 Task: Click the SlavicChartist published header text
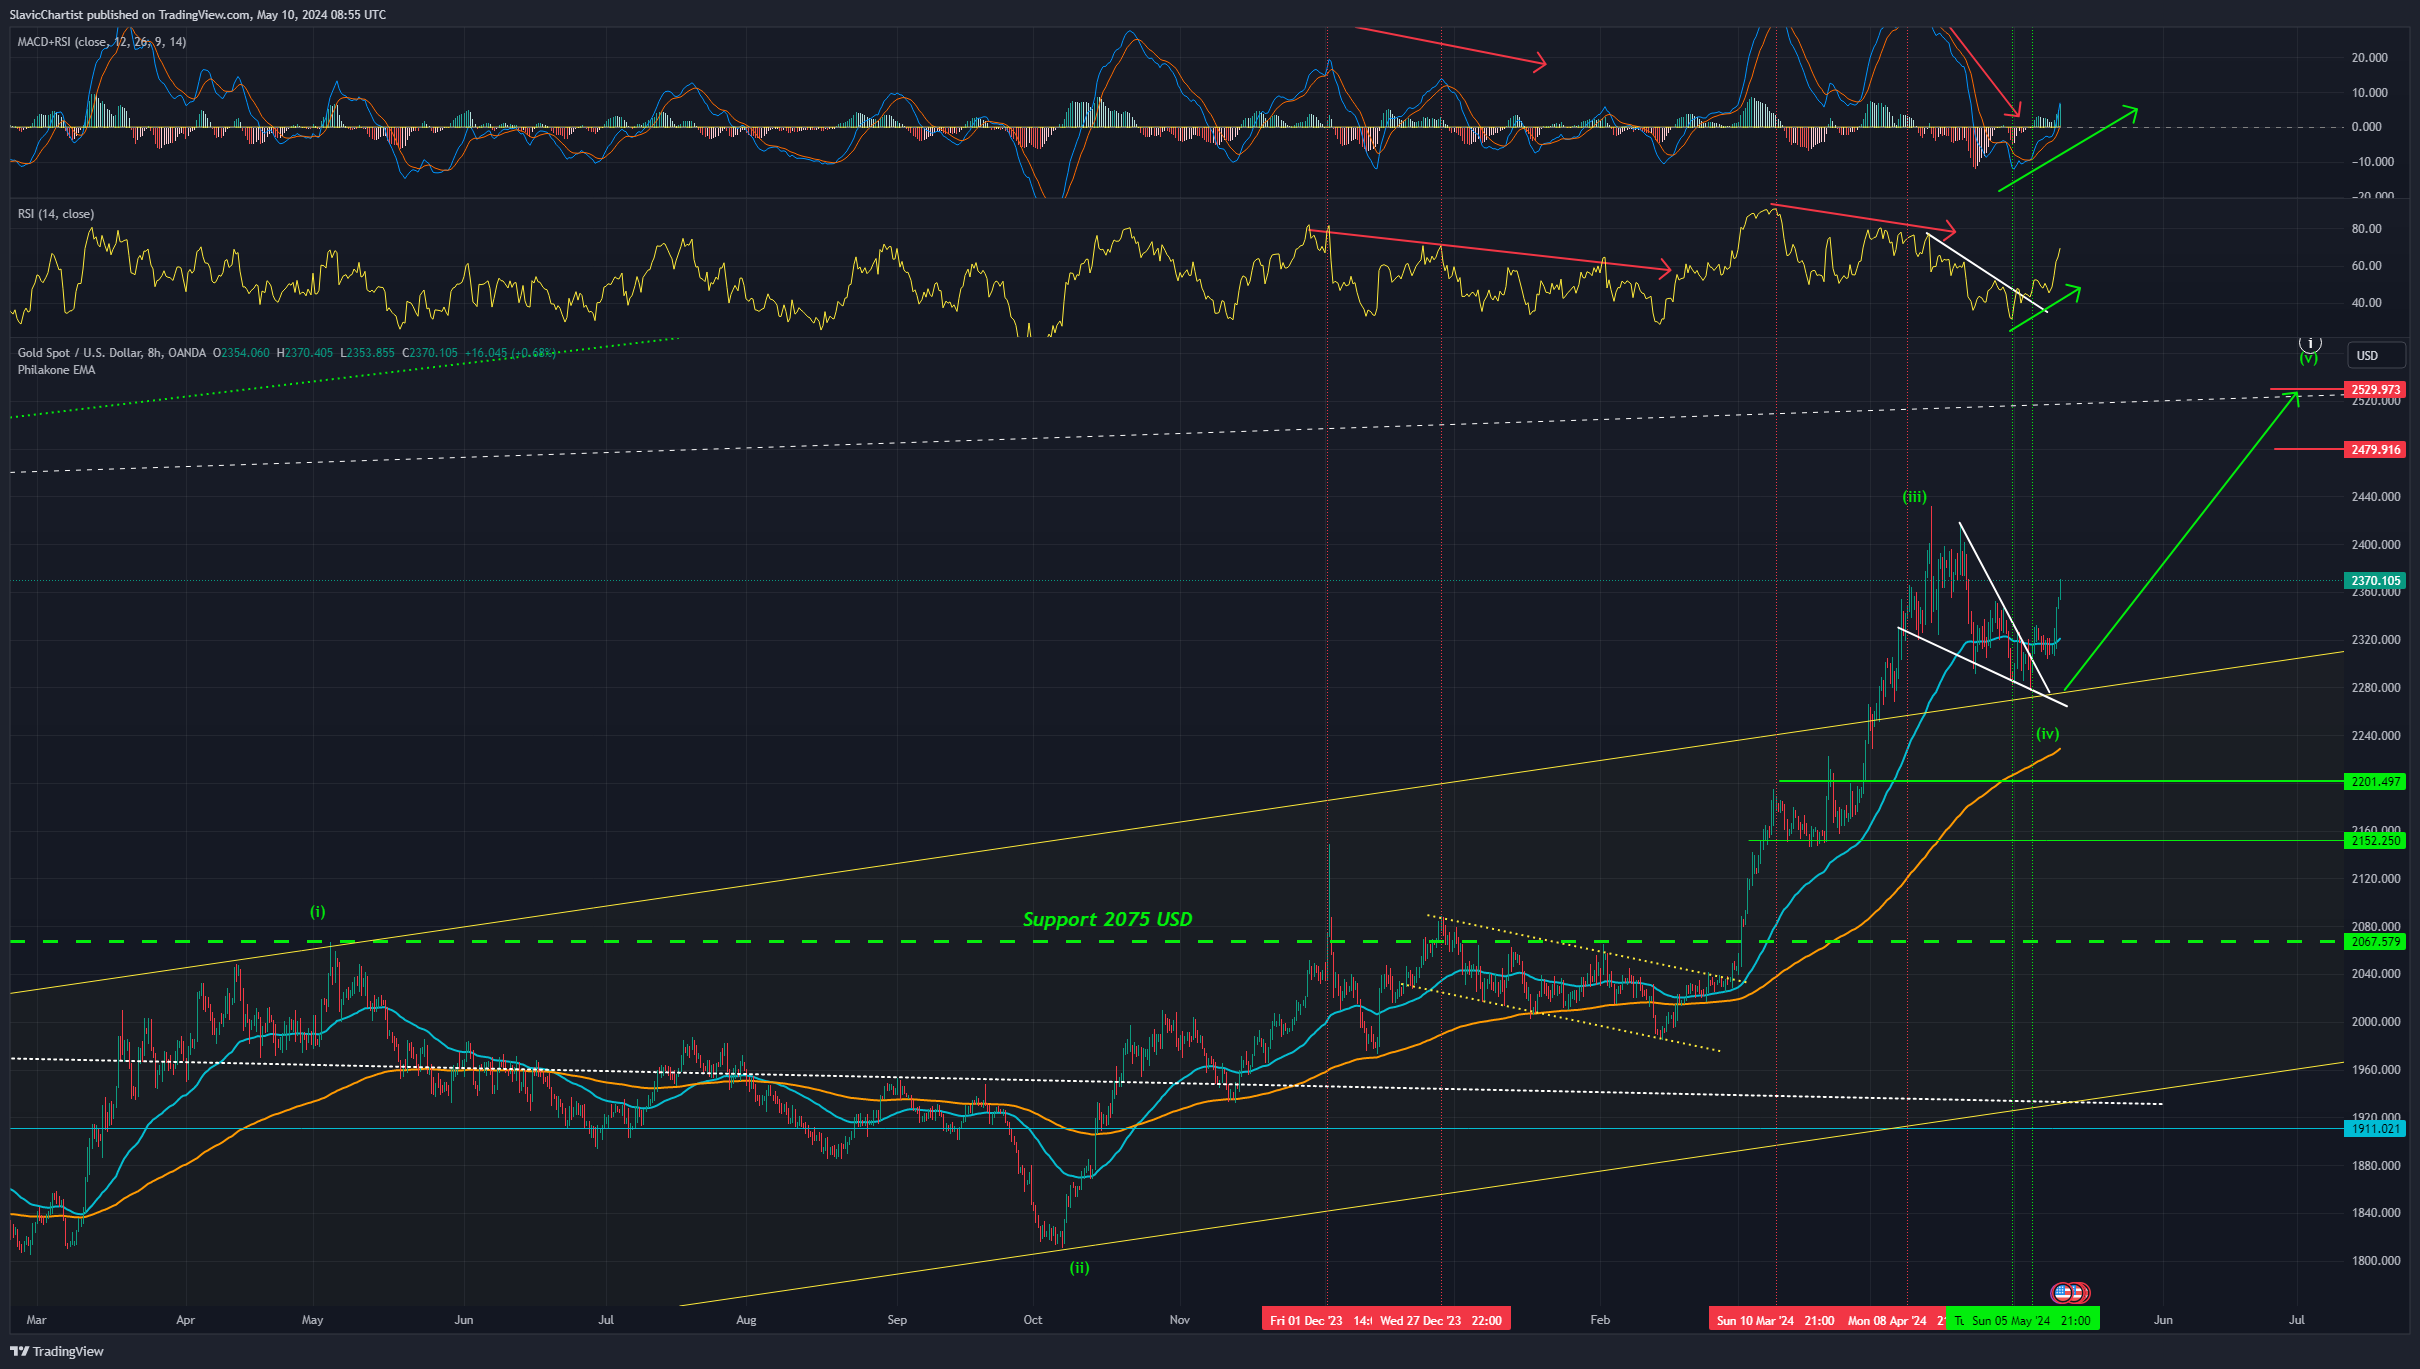[x=198, y=15]
